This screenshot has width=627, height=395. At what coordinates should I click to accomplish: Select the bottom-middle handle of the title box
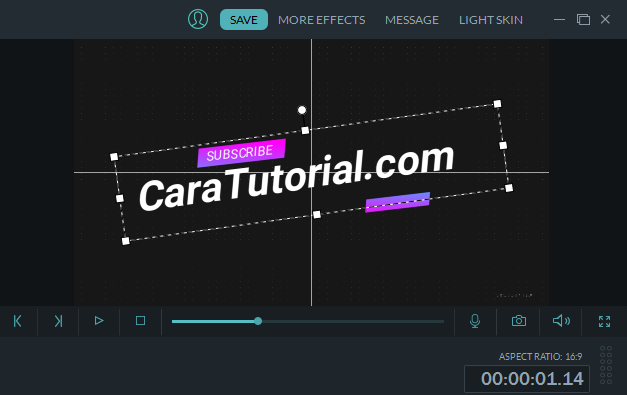tap(317, 215)
